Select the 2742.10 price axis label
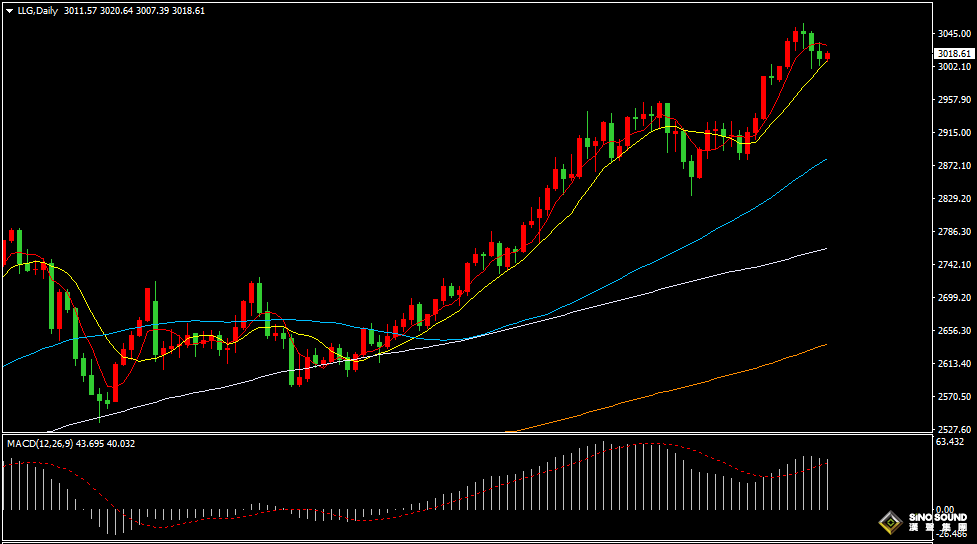The height and width of the screenshot is (544, 977). pos(954,265)
